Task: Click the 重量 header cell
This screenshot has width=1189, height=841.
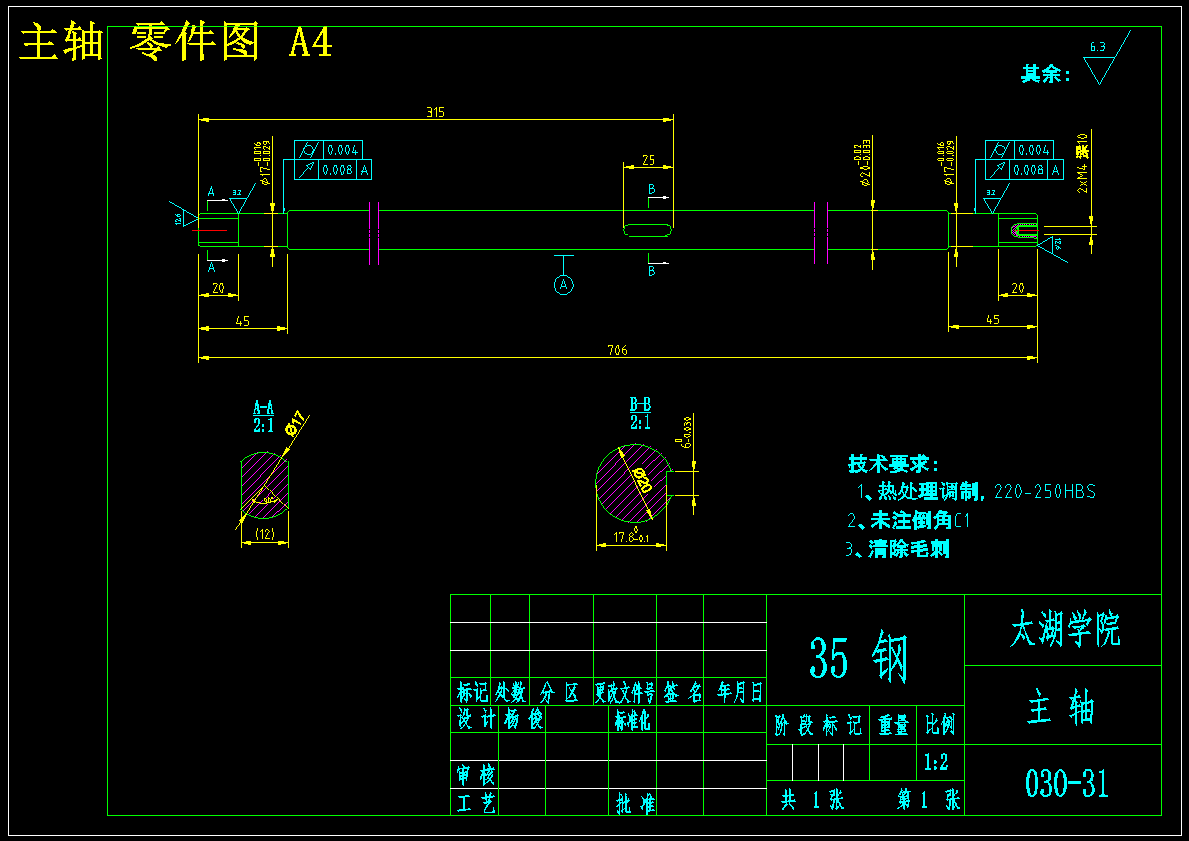Action: point(893,726)
